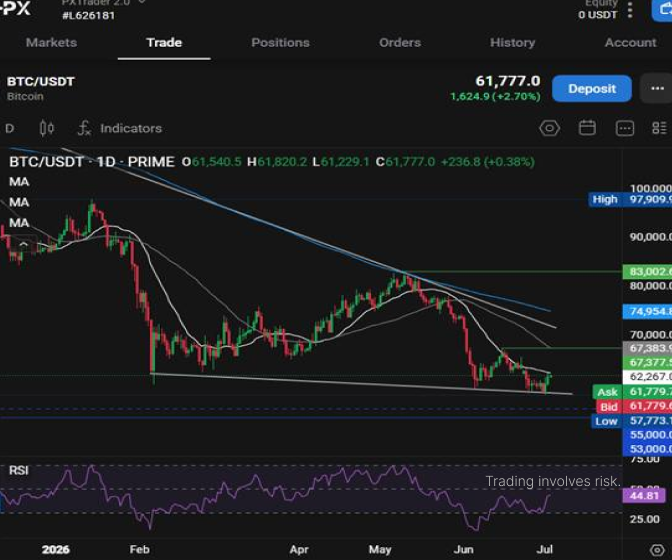Image resolution: width=672 pixels, height=560 pixels.
Task: Click the BTC/USDT 1D PRIME chart title
Action: pyautogui.click(x=92, y=162)
